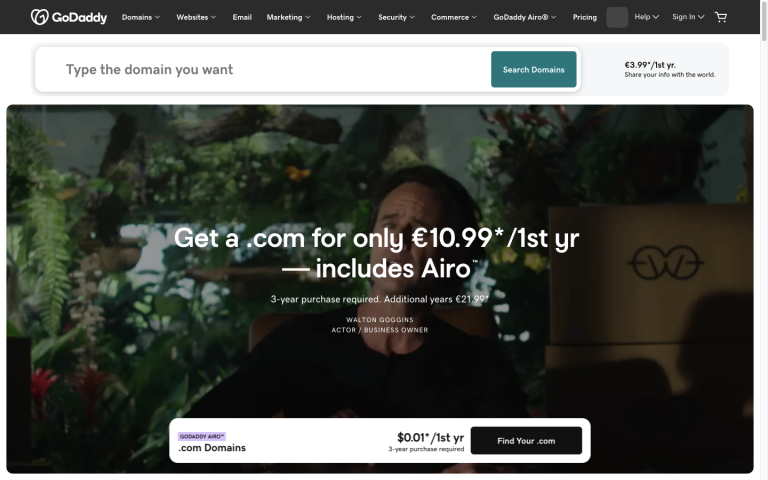
Task: Click the page vertical scrollbar
Action: click(764, 240)
